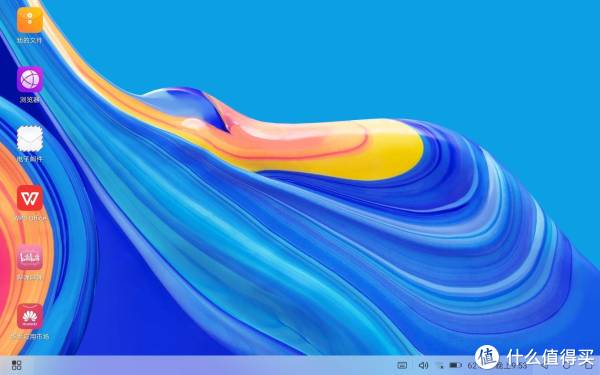Image resolution: width=600 pixels, height=375 pixels.
Task: Tap the home circle navigation button
Action: [x=566, y=366]
